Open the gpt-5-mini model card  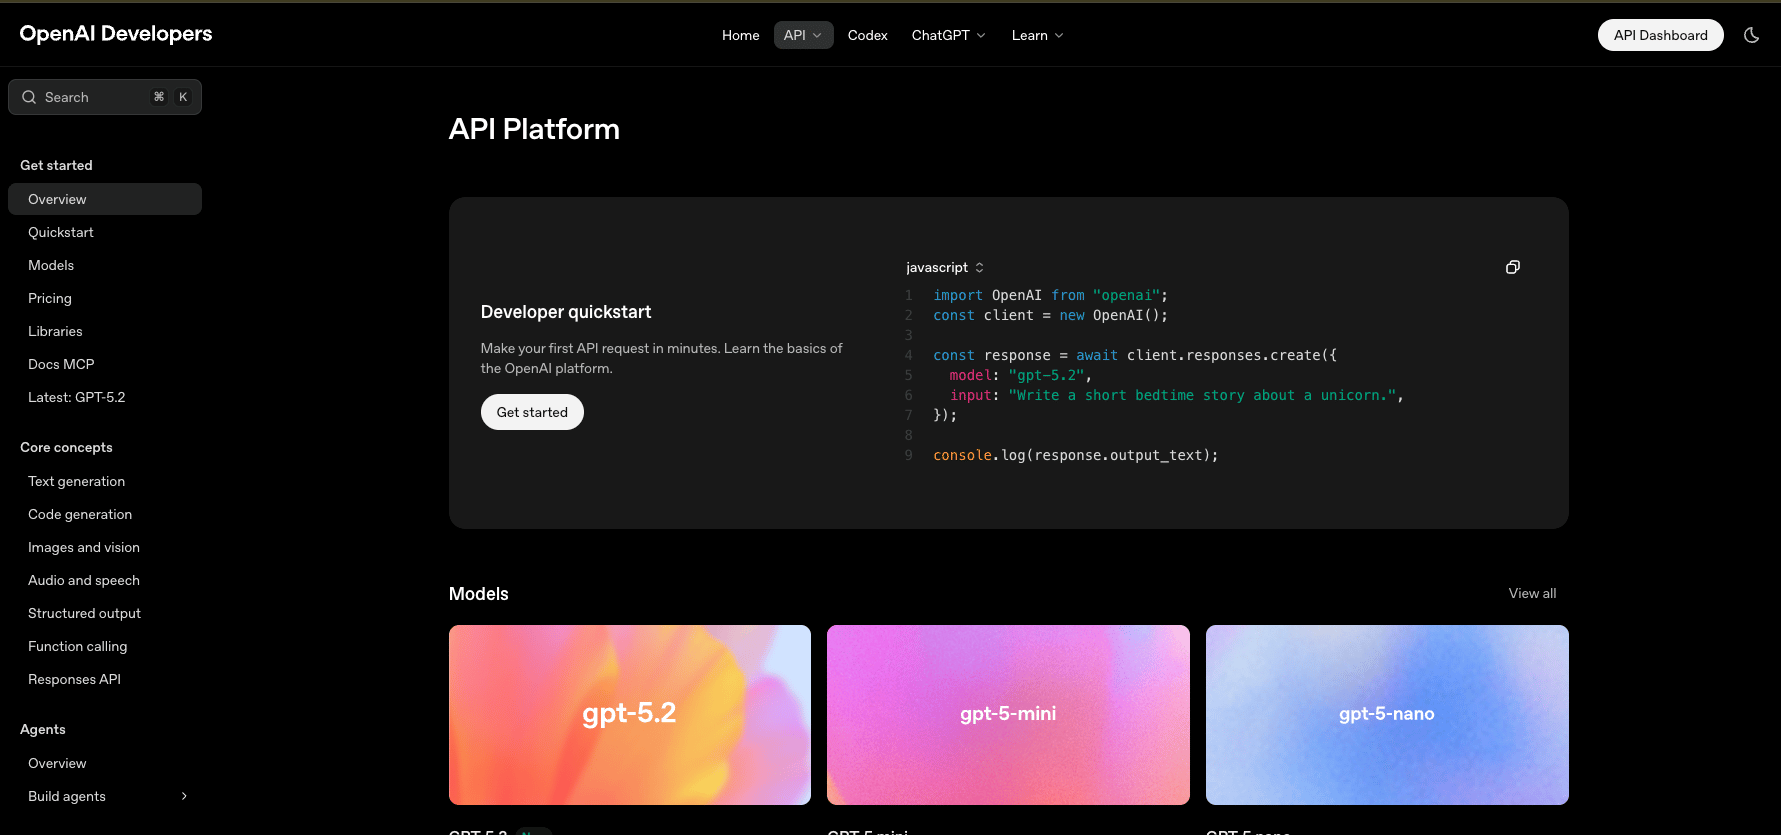1008,715
